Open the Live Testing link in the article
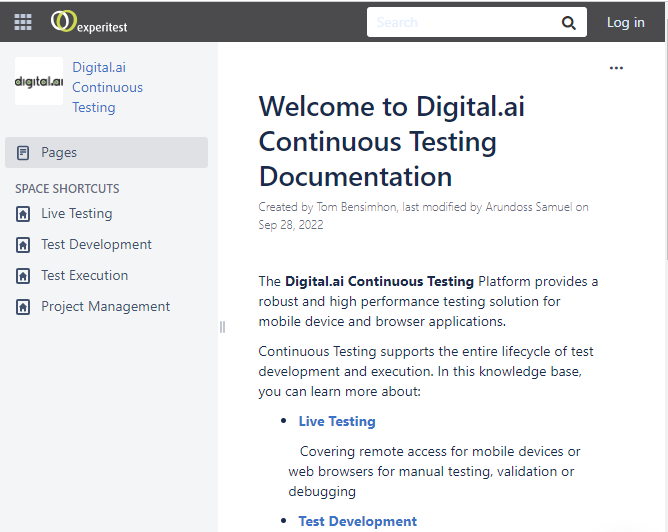 337,421
